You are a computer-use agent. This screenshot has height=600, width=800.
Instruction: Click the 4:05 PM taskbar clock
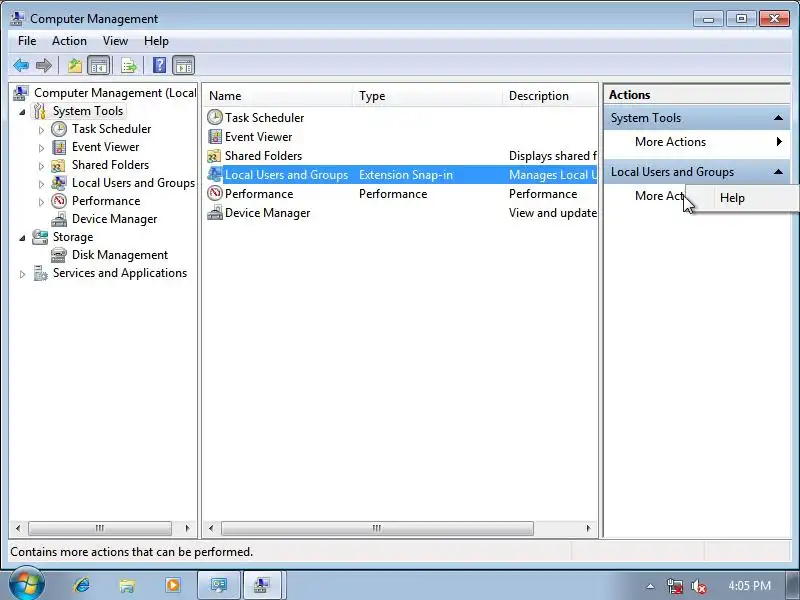[x=749, y=586]
